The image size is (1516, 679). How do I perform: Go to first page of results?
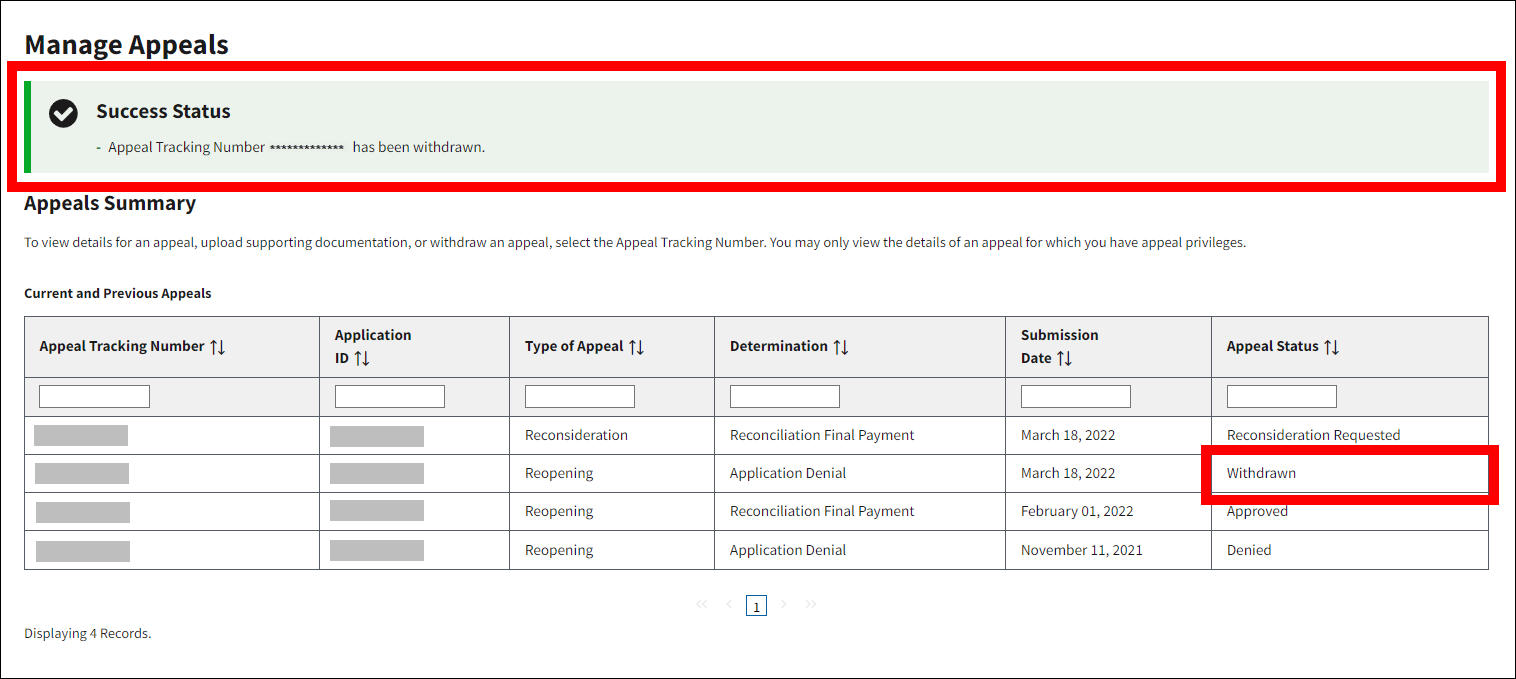701,605
